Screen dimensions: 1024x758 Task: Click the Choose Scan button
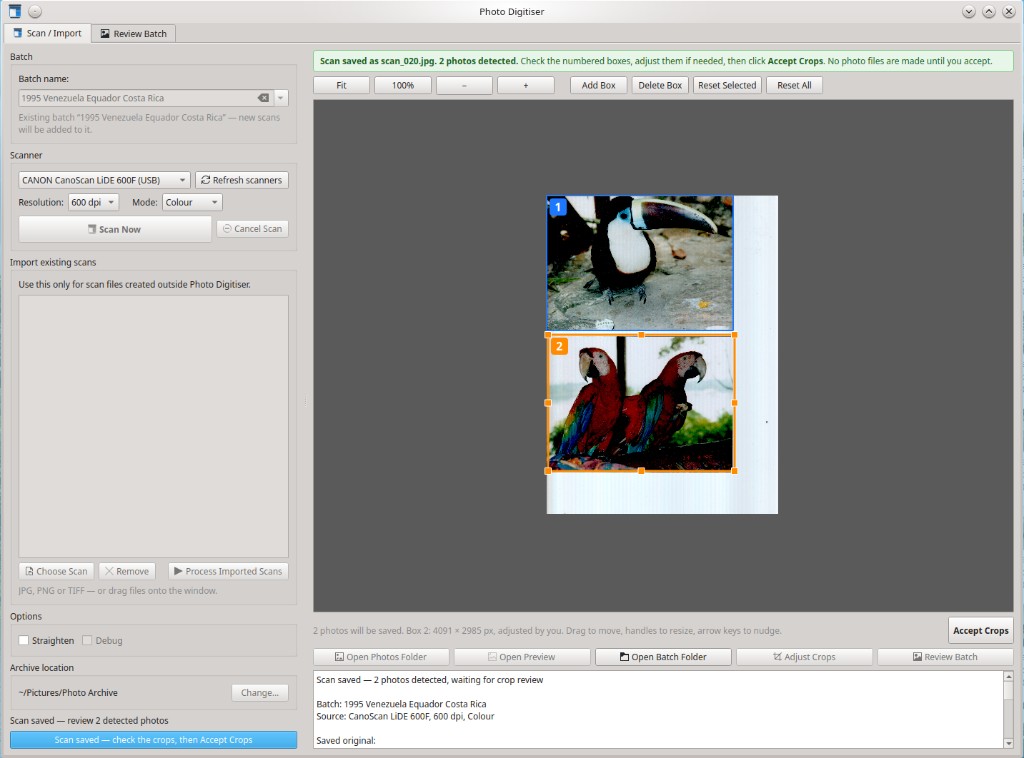pyautogui.click(x=56, y=571)
